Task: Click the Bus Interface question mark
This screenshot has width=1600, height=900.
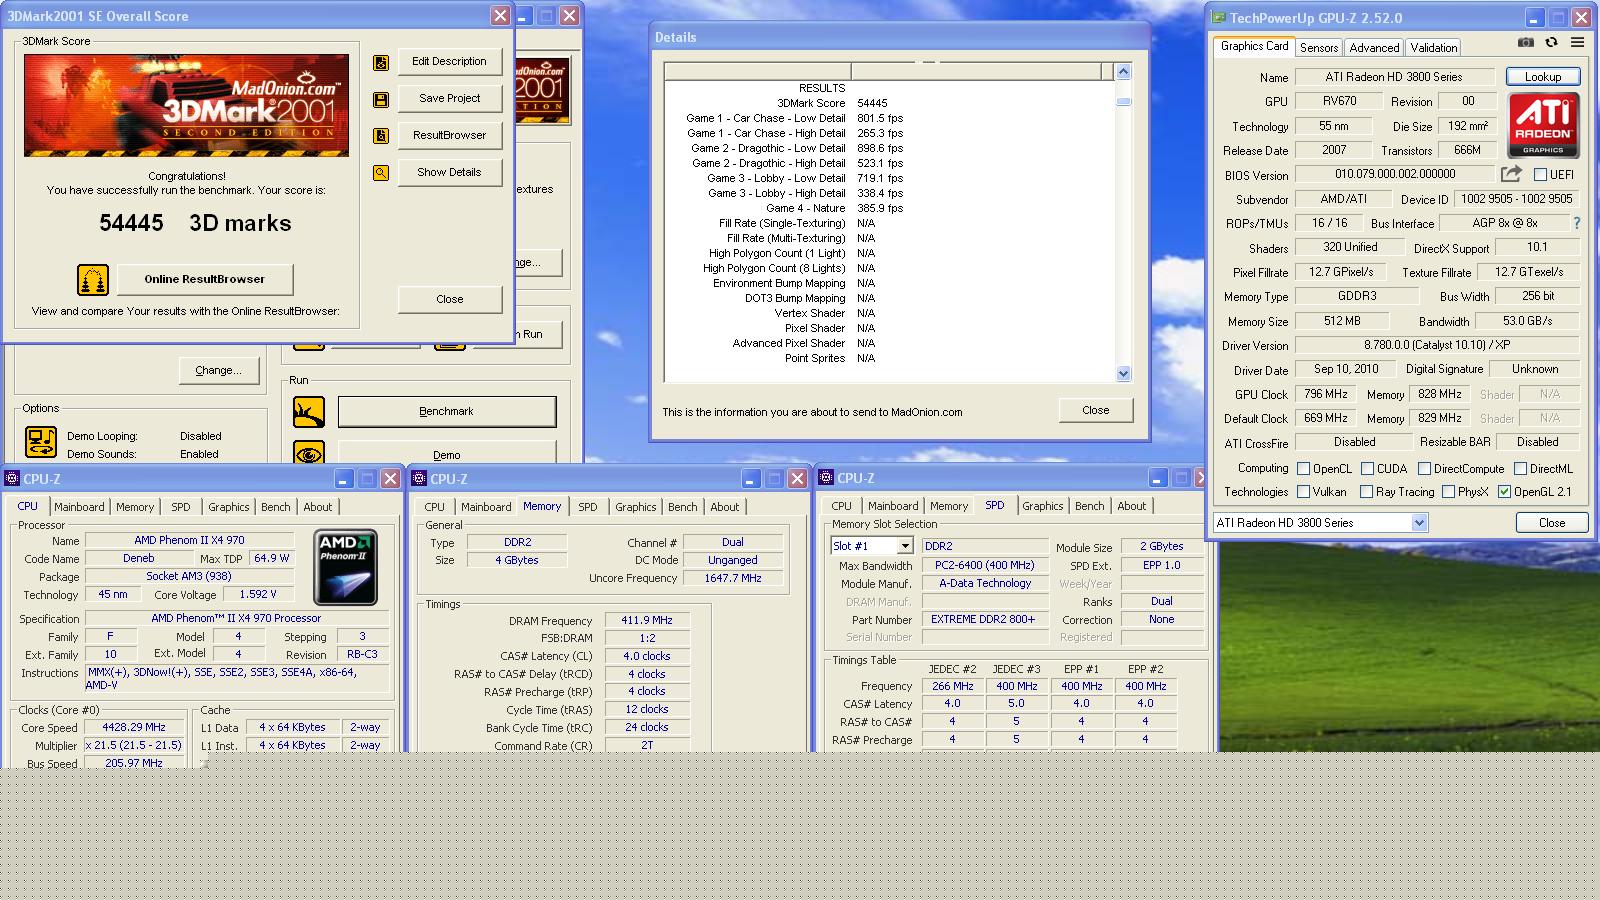Action: point(1577,223)
